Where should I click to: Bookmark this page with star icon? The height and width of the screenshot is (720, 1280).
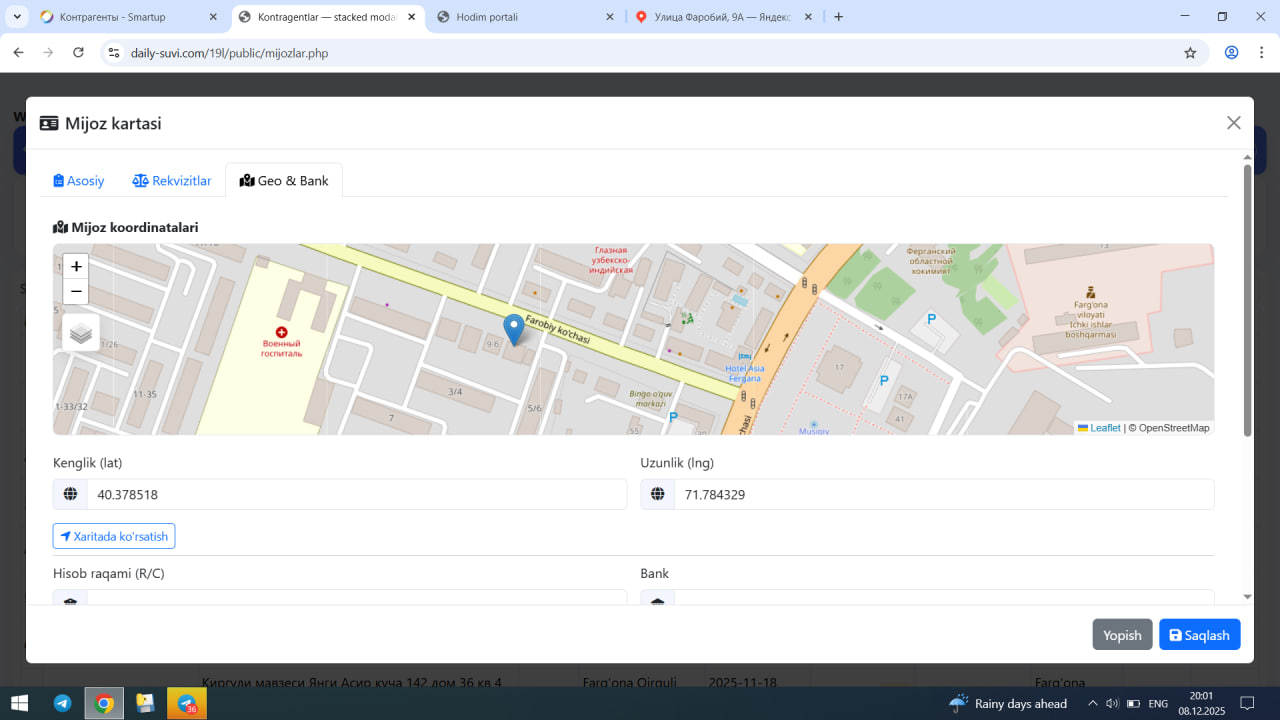click(1190, 53)
